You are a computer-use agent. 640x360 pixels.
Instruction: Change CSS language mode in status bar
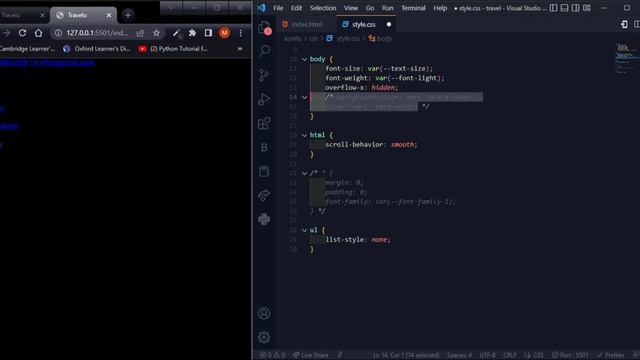point(538,355)
